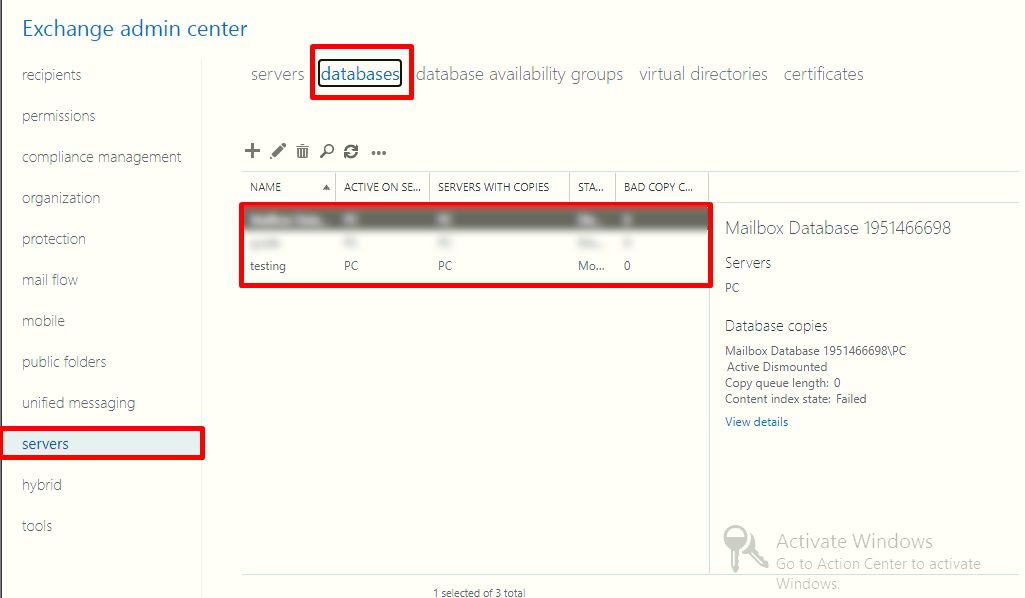Viewport: 1025px width, 598px height.
Task: Open mobile in the left navigation
Action: pos(43,321)
